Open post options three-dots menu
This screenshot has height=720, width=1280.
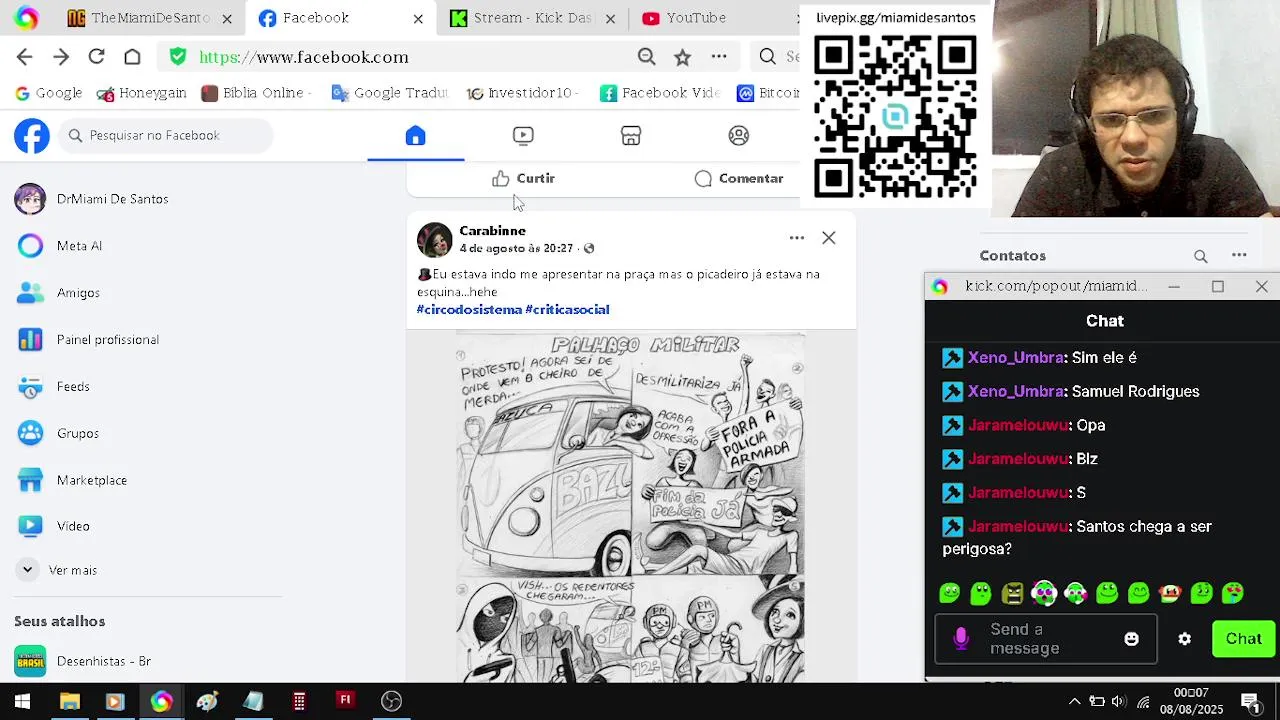[797, 238]
